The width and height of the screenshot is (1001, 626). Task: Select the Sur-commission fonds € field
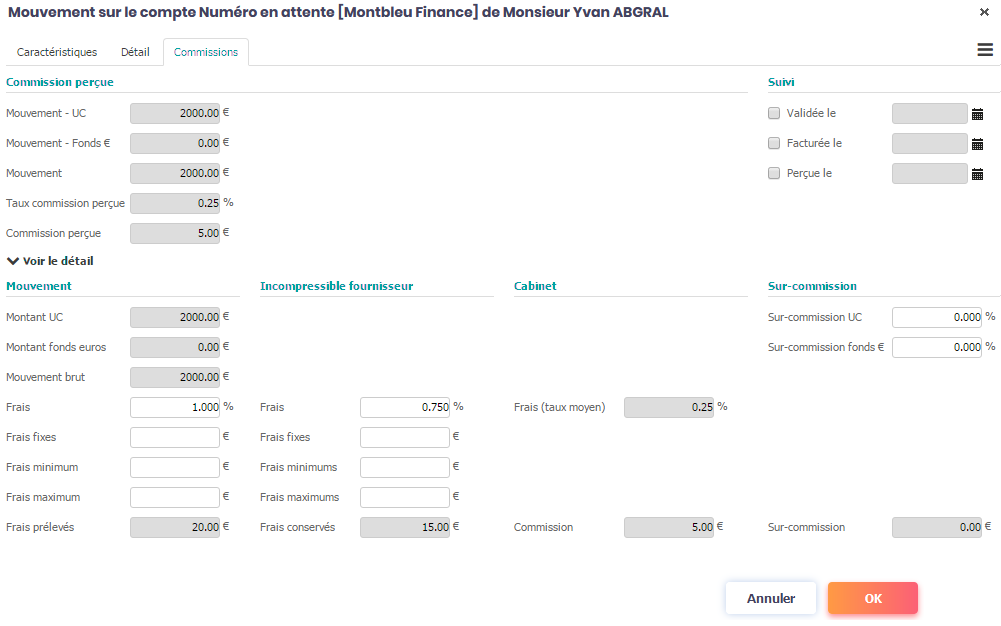pyautogui.click(x=936, y=347)
